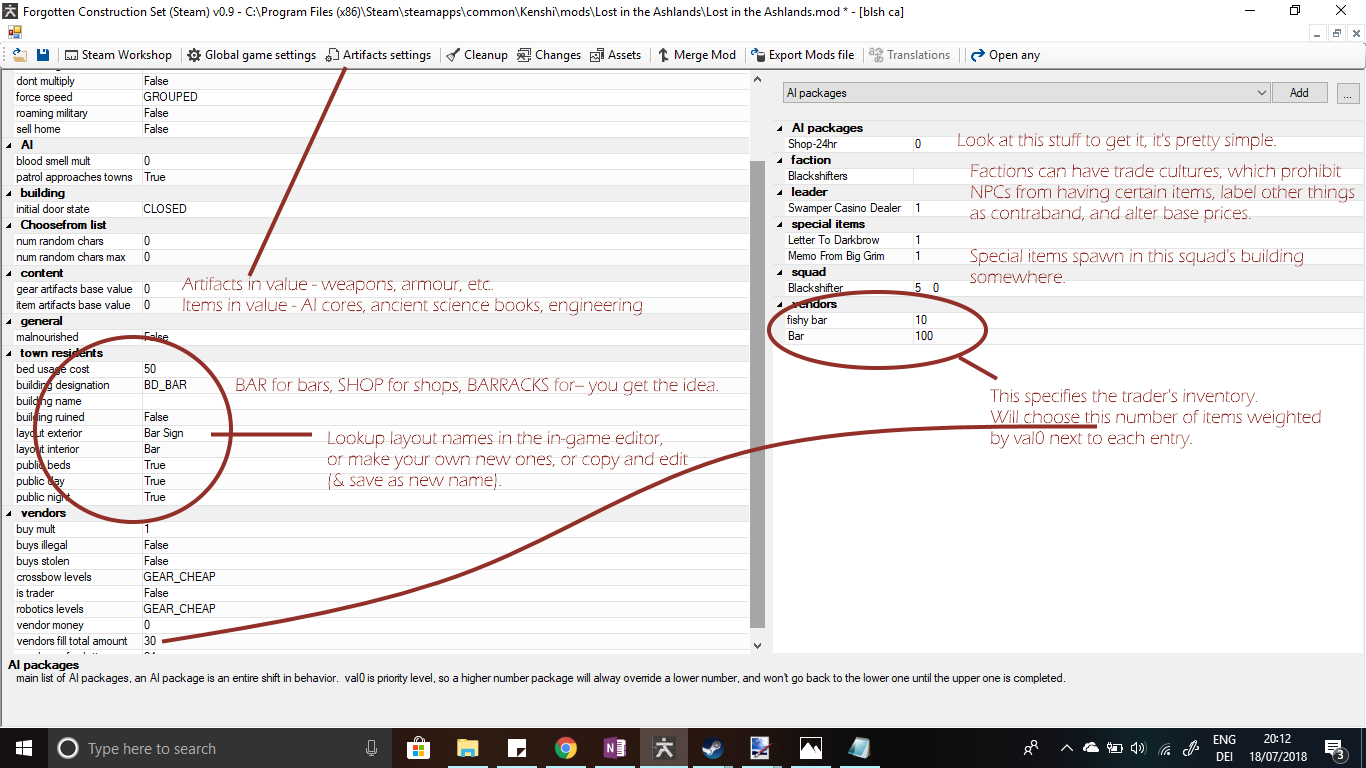Click Export Mods file

coord(803,55)
